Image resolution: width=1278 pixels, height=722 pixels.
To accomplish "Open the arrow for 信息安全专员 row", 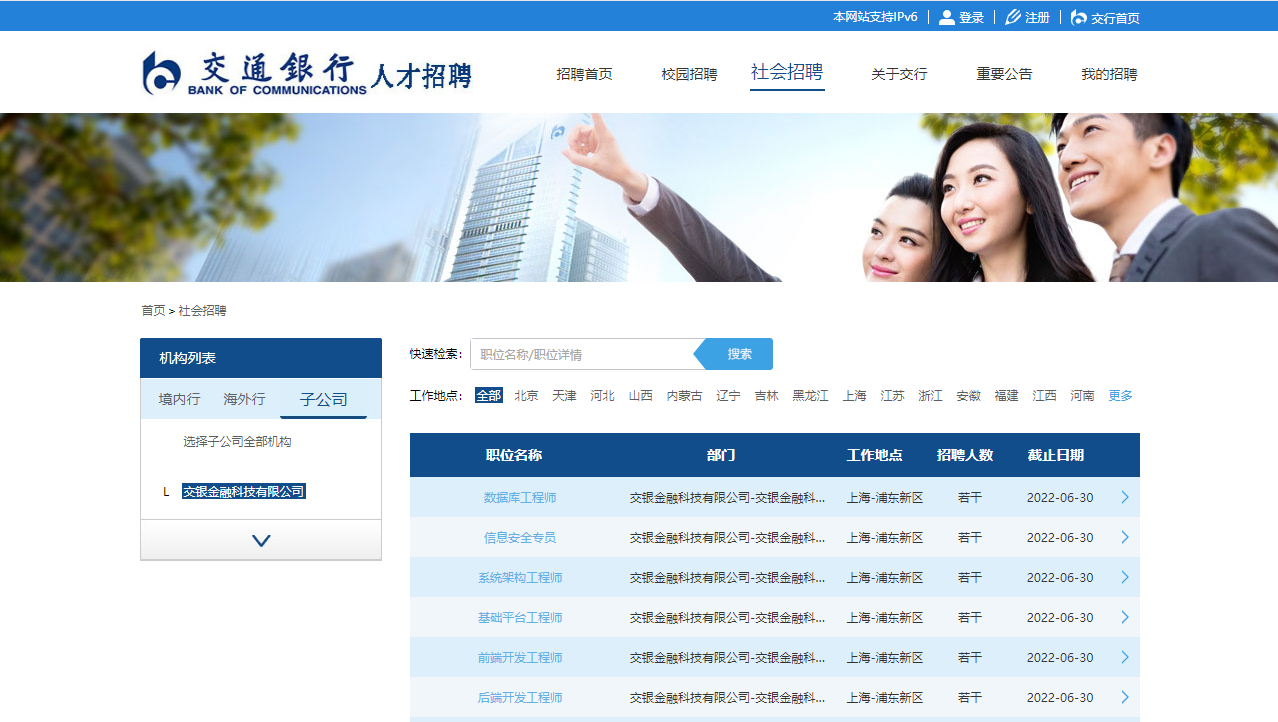I will (1125, 537).
